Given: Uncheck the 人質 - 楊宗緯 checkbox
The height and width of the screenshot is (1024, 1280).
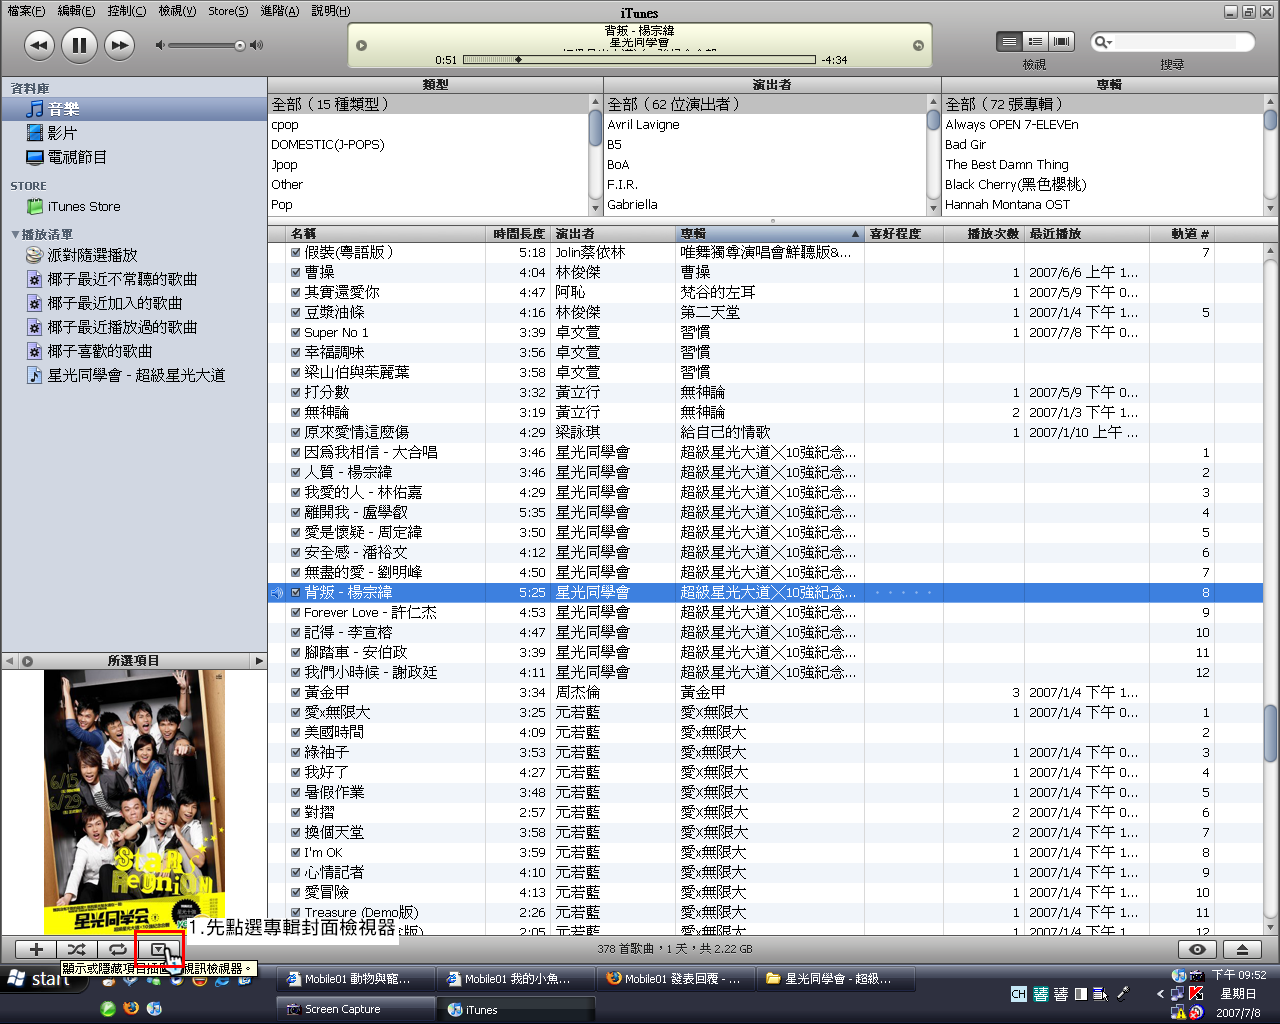Looking at the screenshot, I should 295,472.
